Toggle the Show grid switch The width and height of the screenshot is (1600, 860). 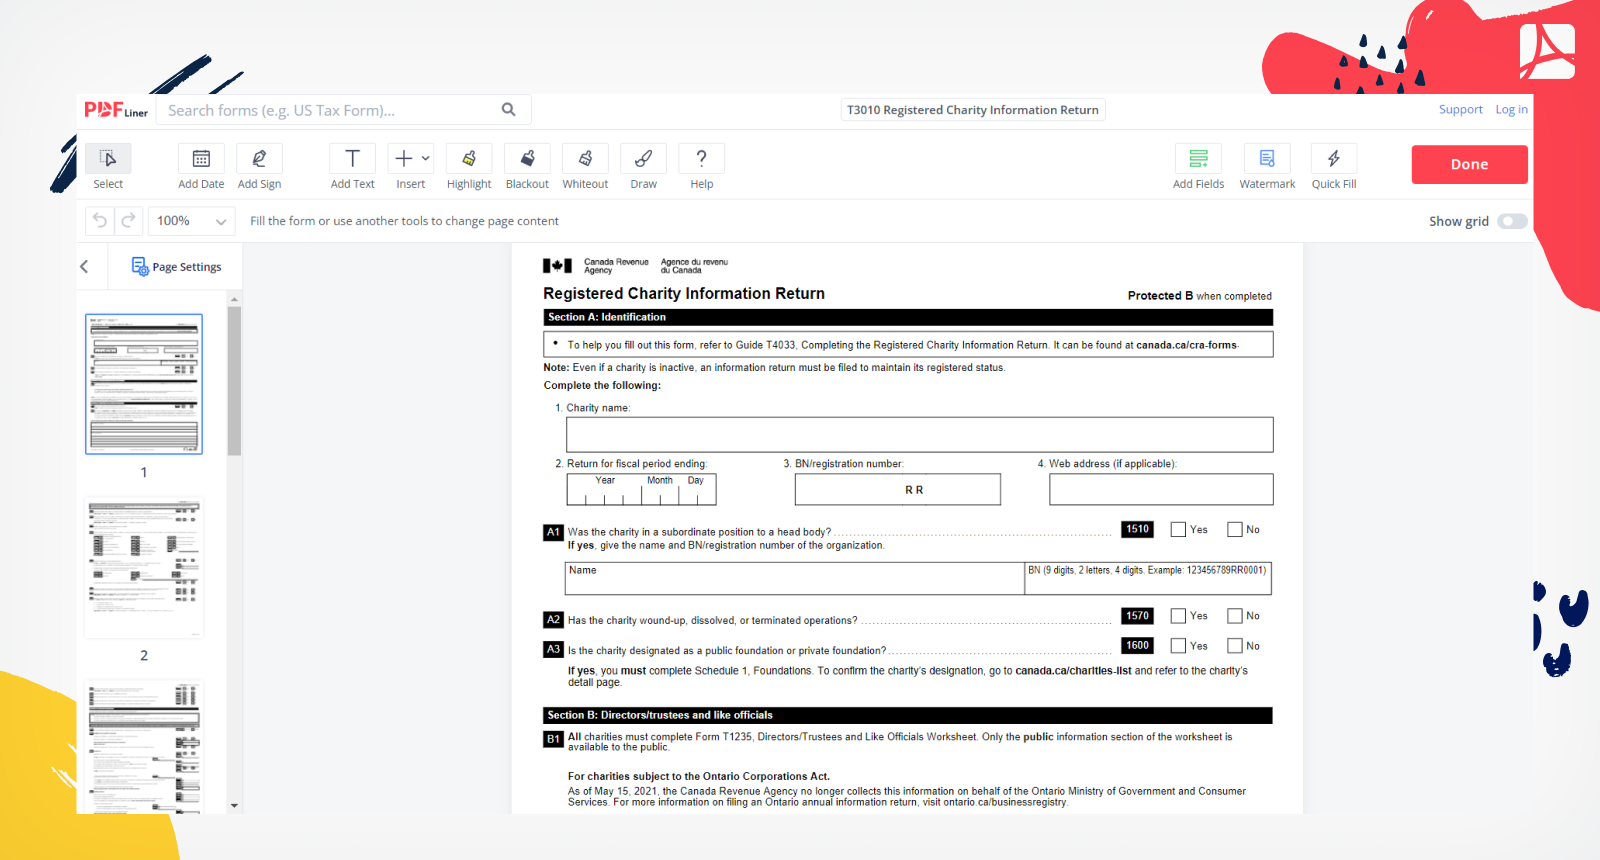tap(1512, 221)
